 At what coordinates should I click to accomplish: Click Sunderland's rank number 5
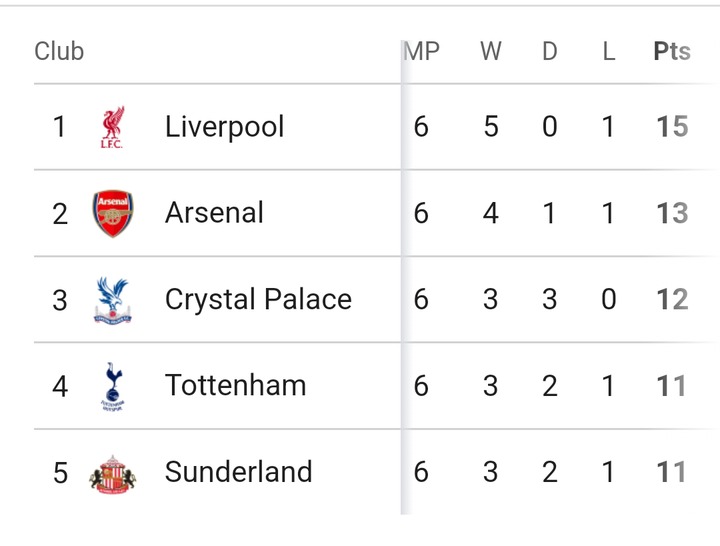(x=60, y=472)
